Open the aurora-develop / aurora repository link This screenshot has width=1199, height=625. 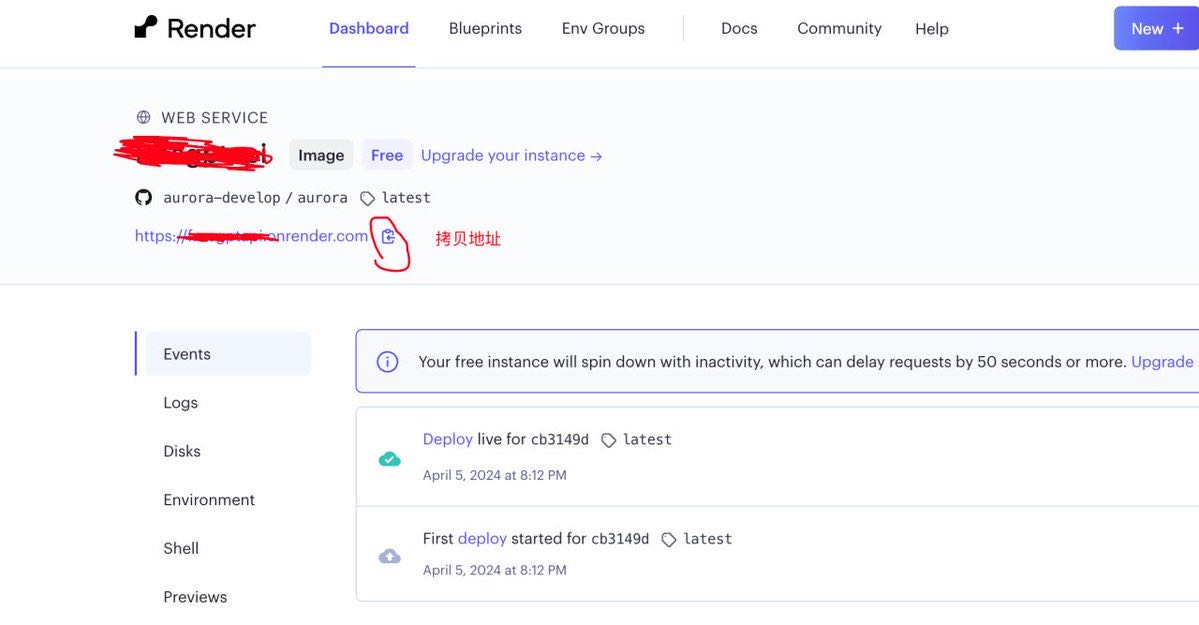tap(255, 197)
